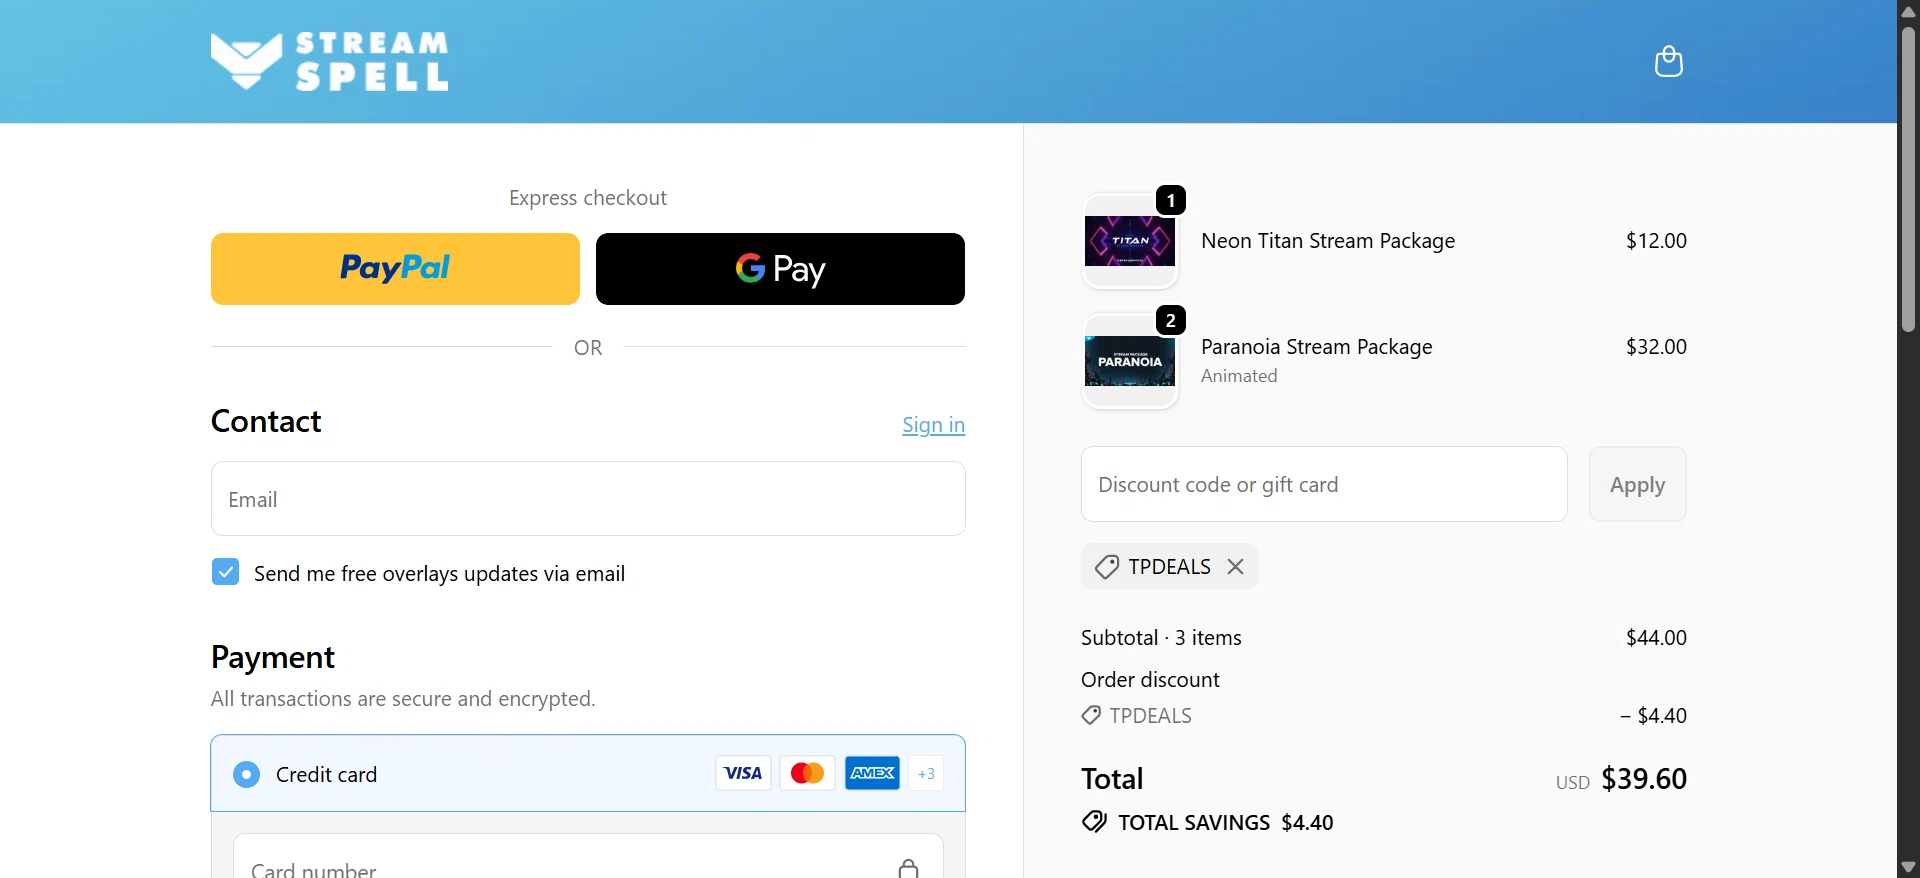Apply the discount code

pyautogui.click(x=1637, y=484)
